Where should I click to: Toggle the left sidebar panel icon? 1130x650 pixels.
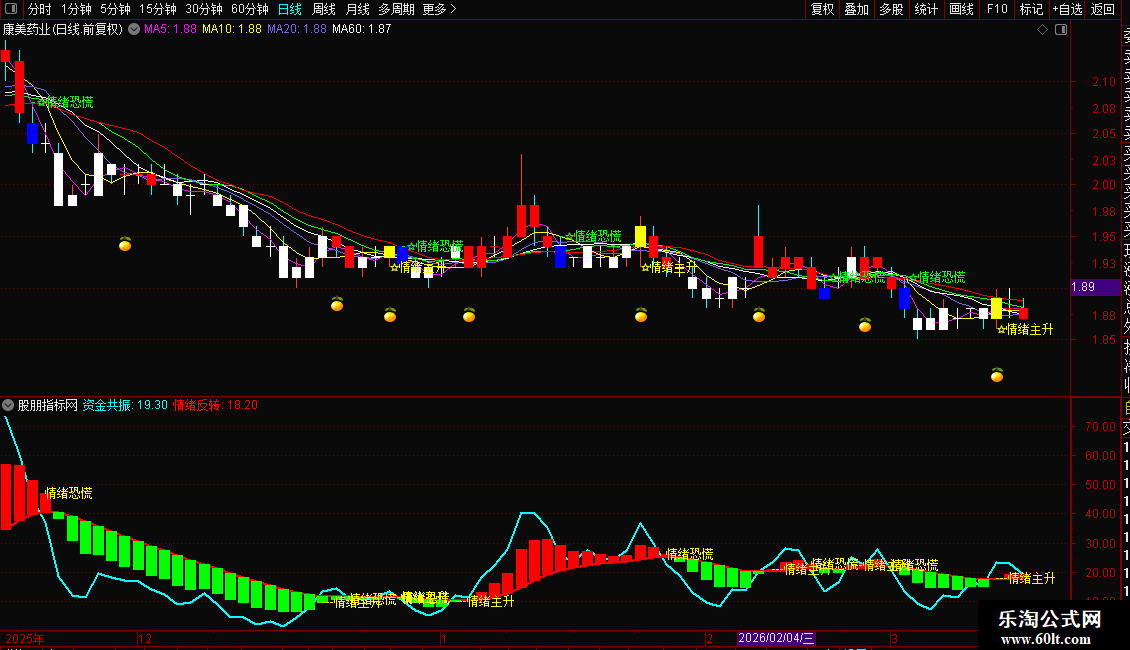coord(11,9)
